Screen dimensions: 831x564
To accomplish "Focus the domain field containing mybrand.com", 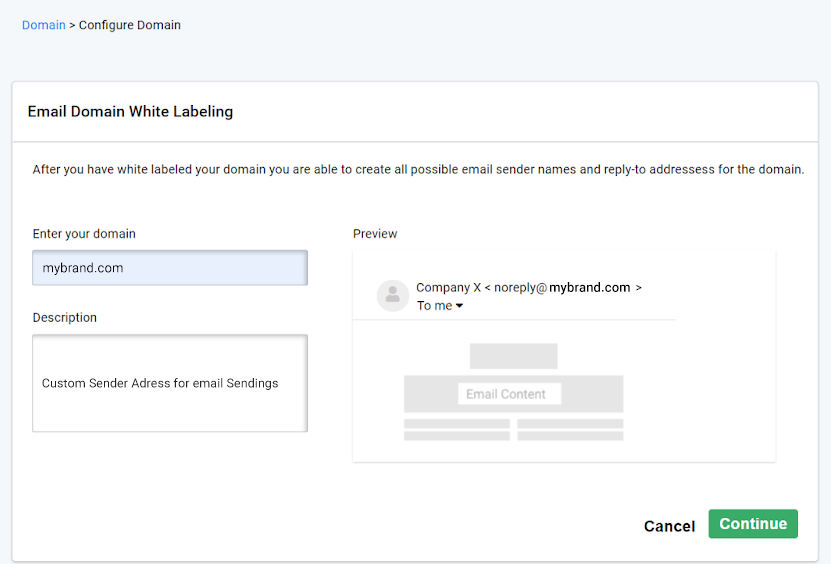I will [x=170, y=268].
